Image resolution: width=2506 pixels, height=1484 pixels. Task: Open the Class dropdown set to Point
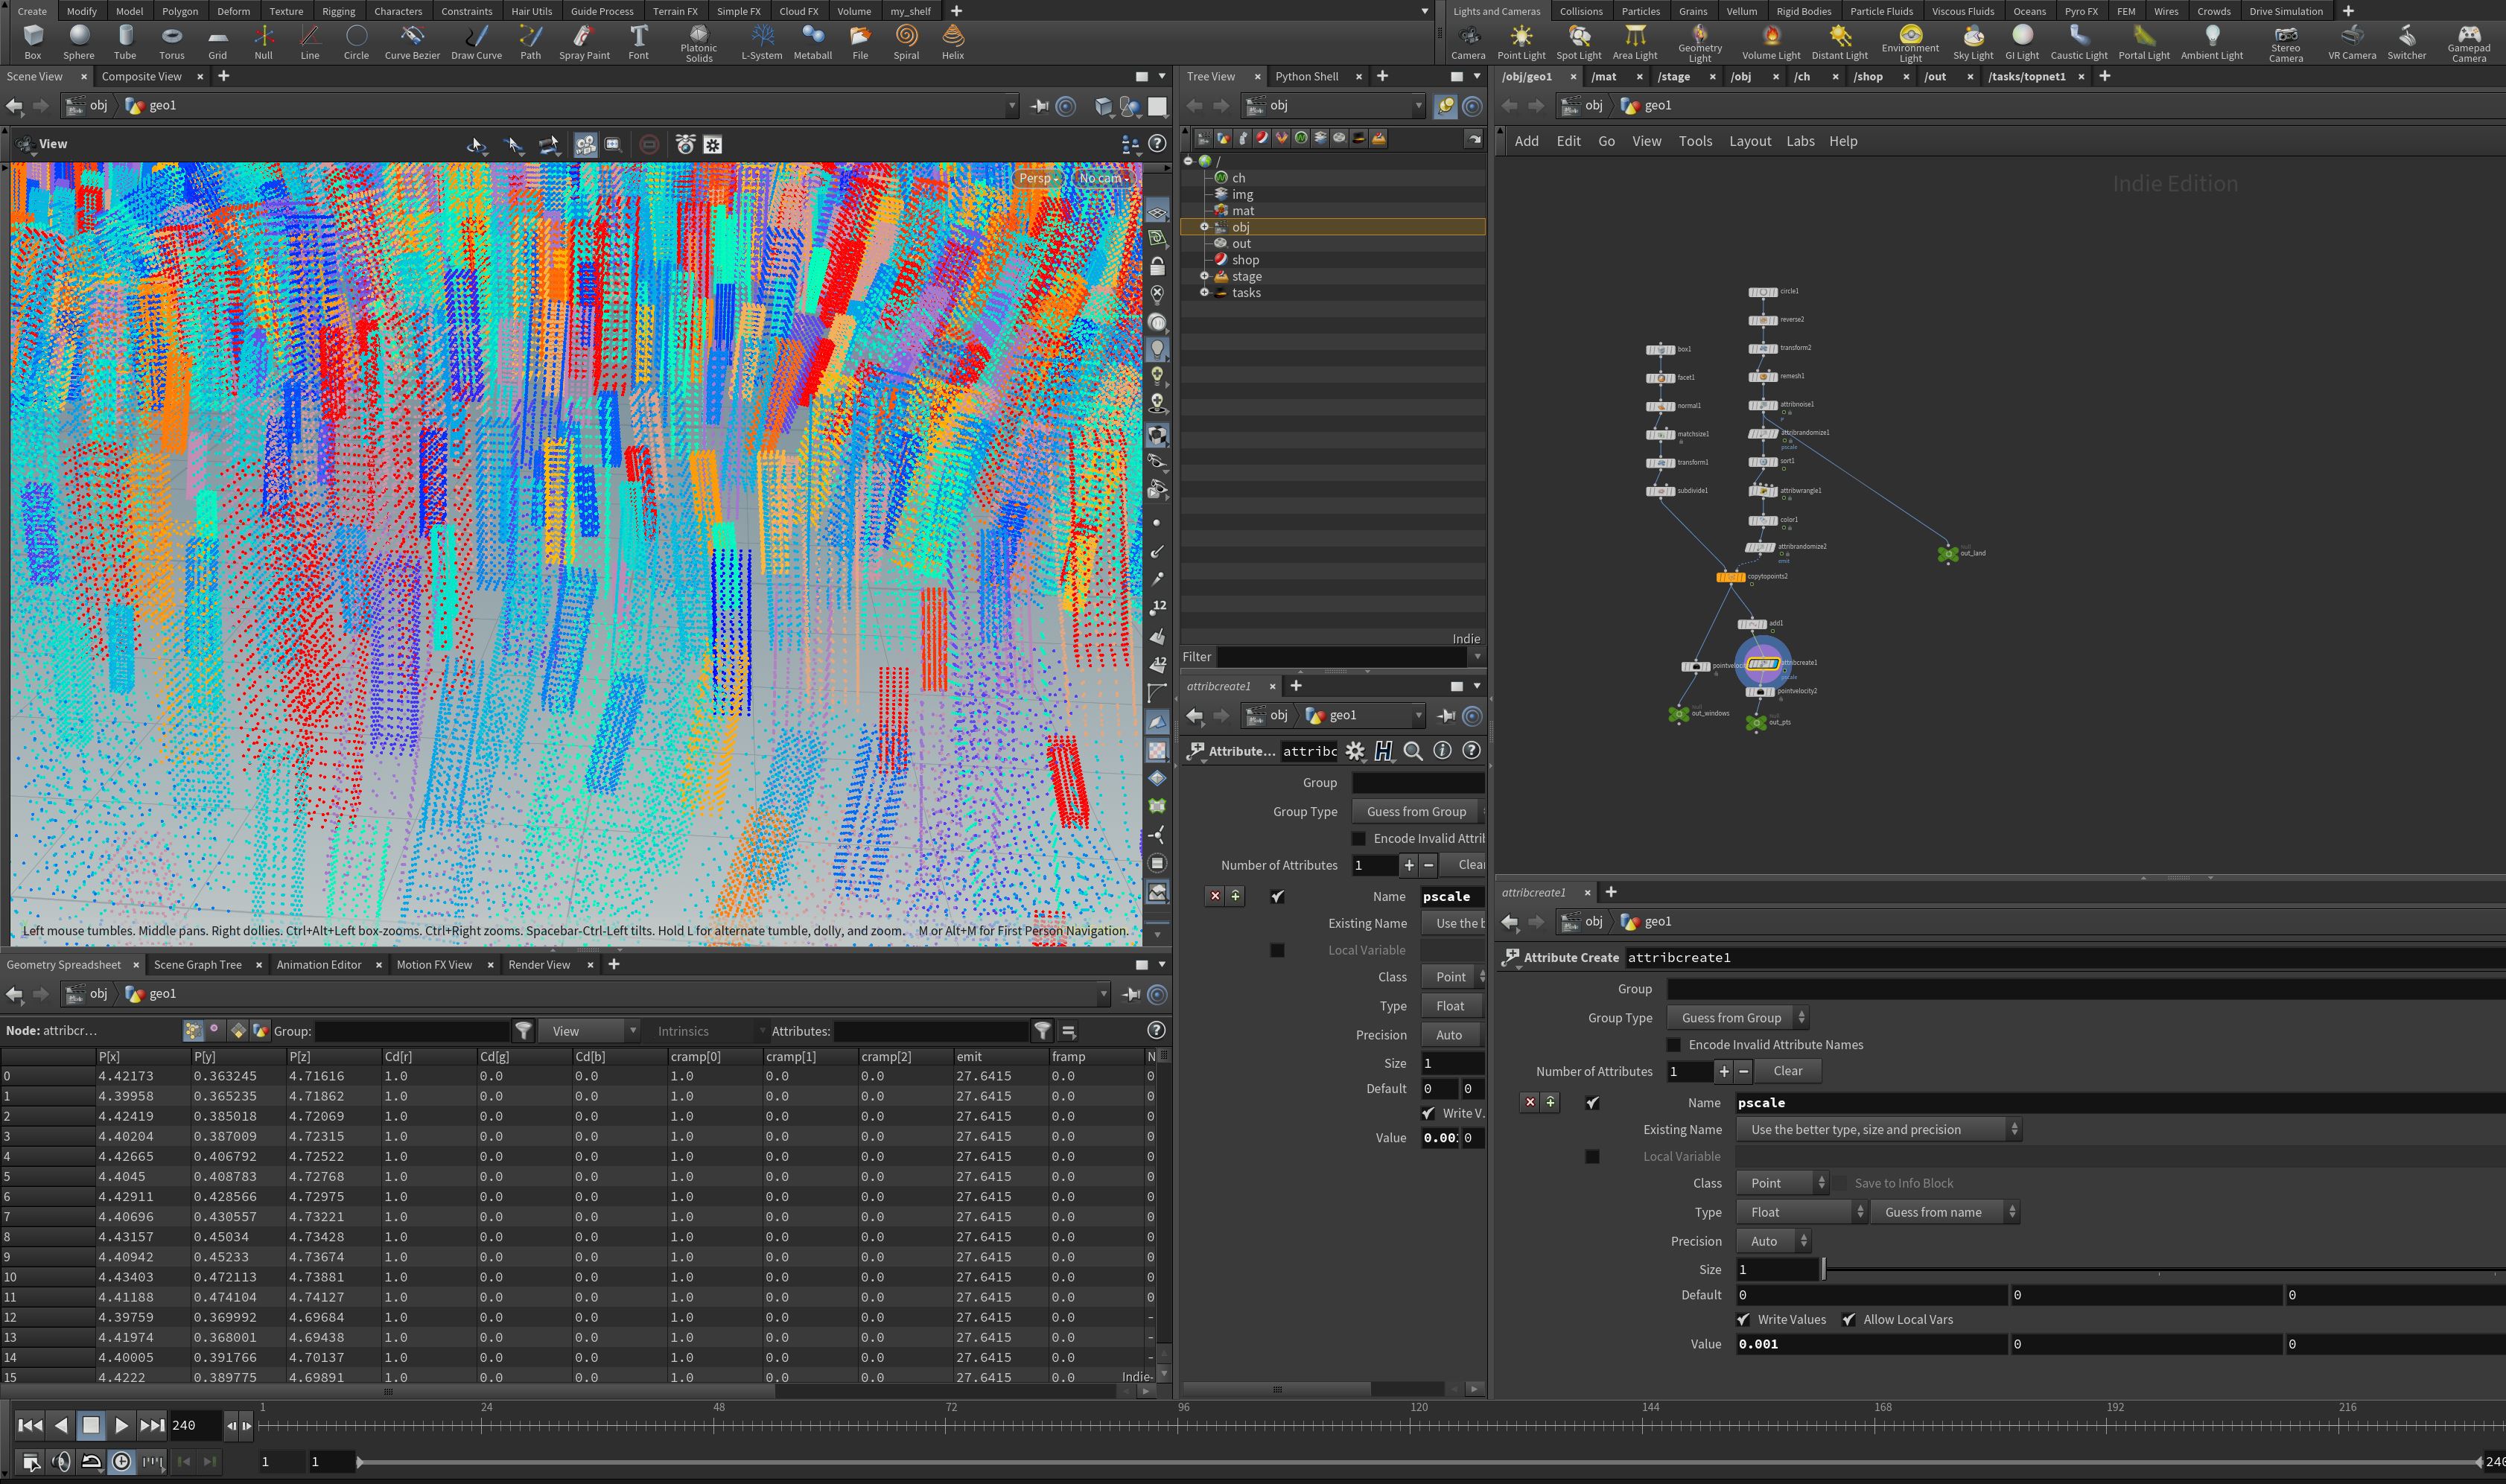coord(1782,1182)
